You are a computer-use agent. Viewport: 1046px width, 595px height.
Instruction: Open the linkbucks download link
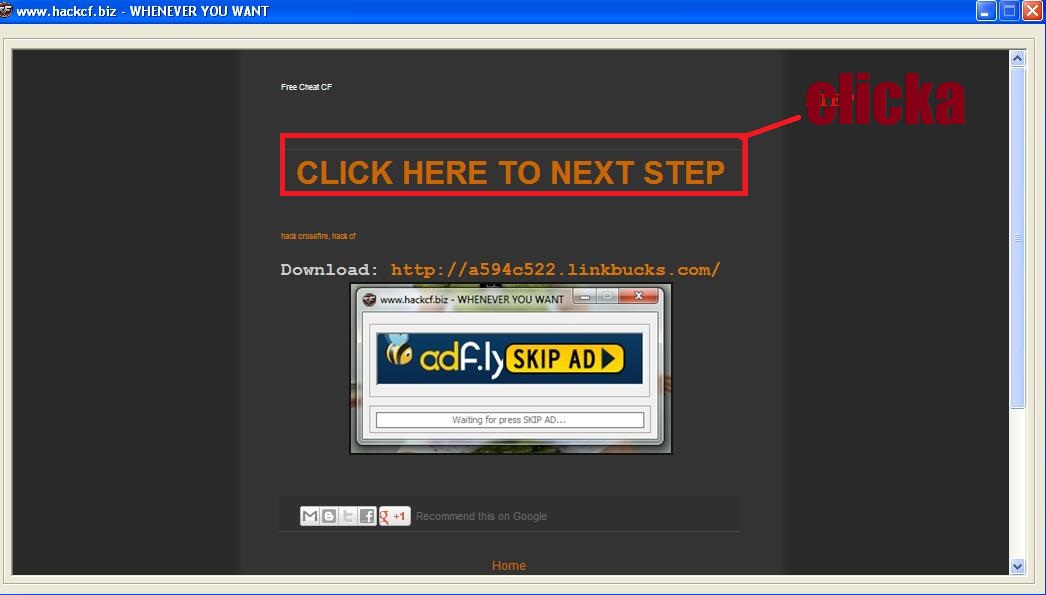pyautogui.click(x=555, y=269)
